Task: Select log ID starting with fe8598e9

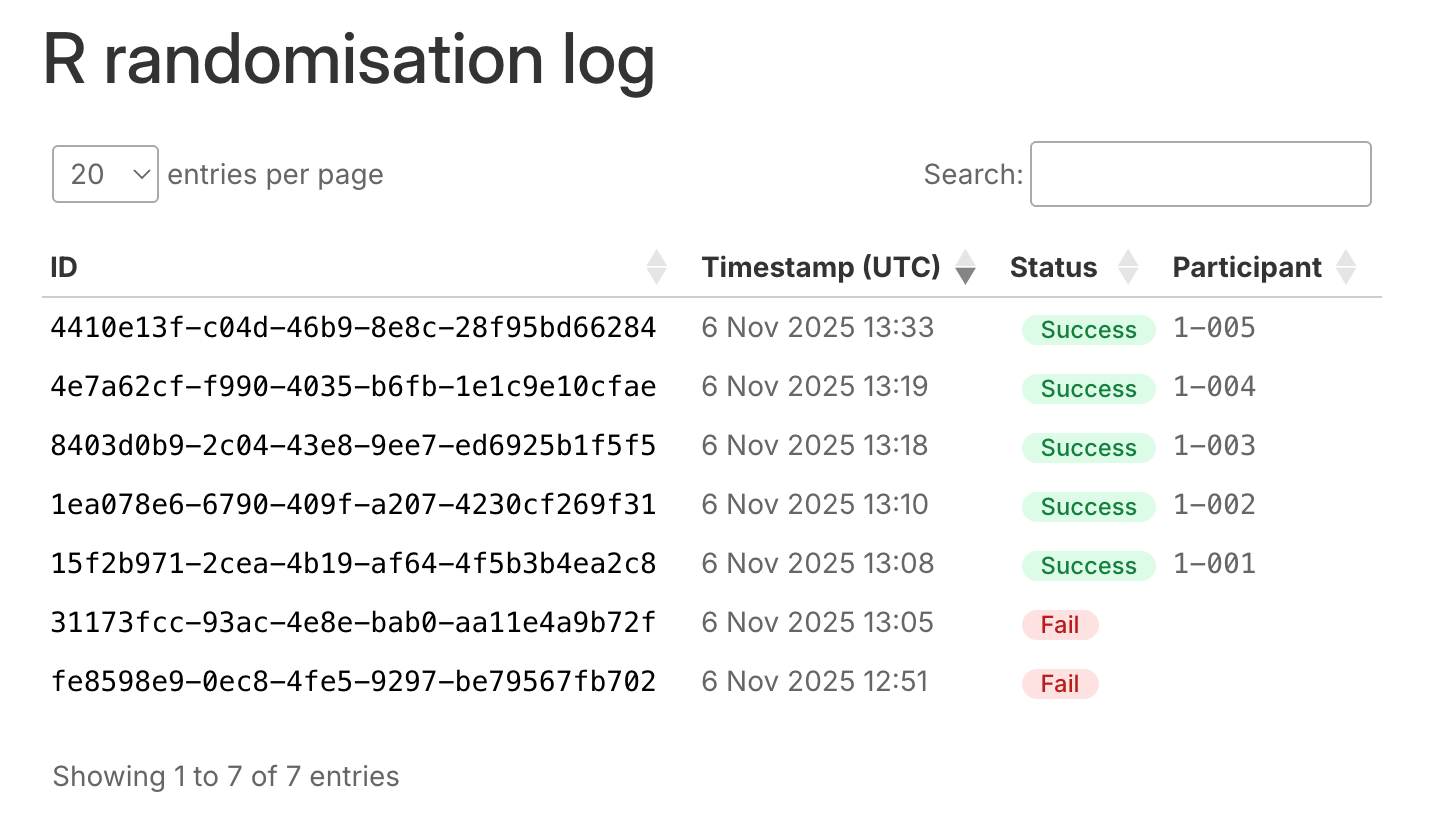Action: [x=353, y=681]
